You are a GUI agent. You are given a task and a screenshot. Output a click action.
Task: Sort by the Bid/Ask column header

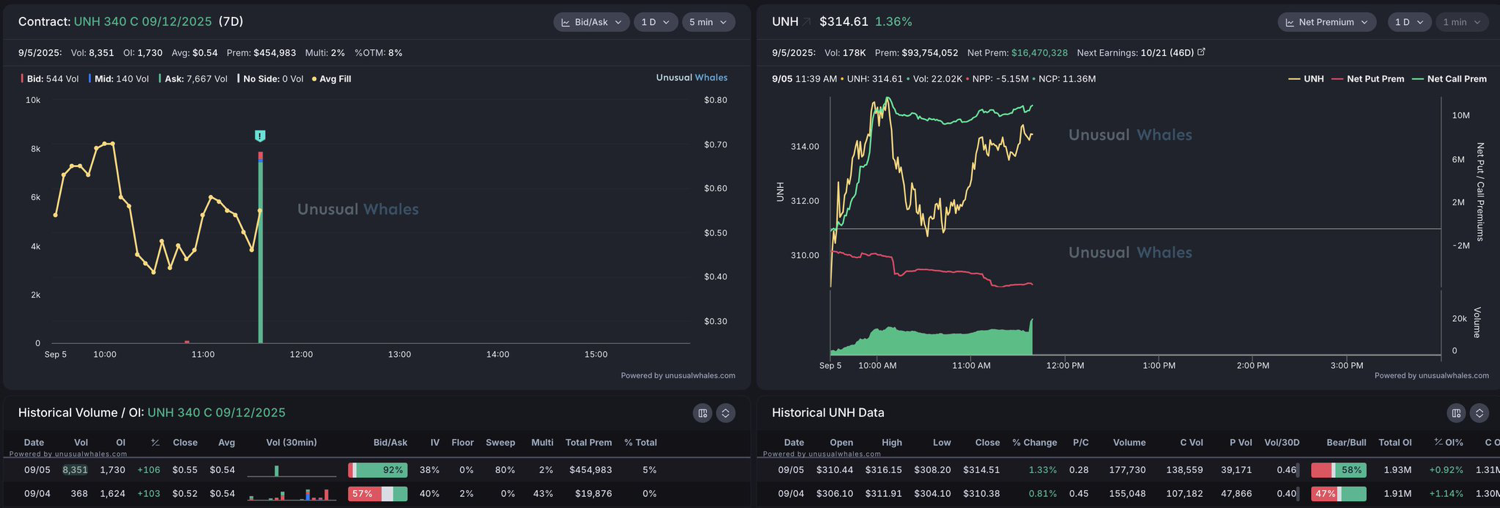(390, 442)
